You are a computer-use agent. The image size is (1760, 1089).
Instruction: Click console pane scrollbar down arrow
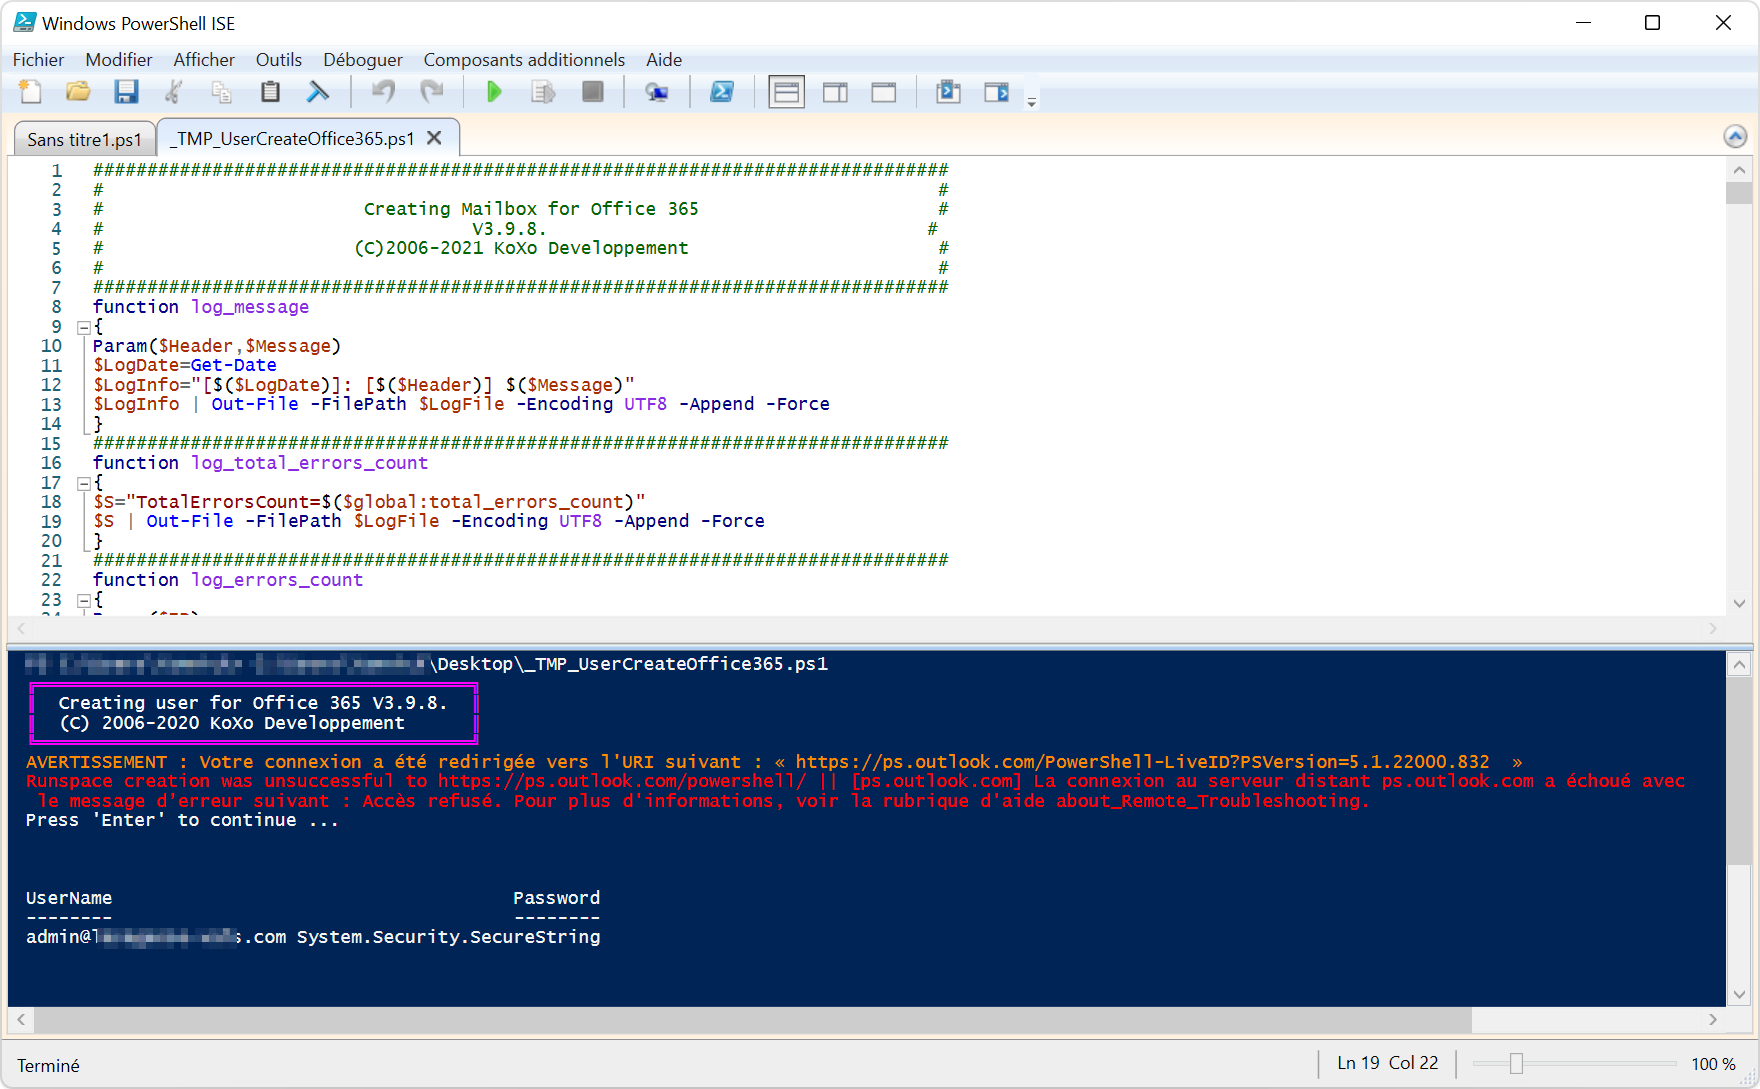1739,995
